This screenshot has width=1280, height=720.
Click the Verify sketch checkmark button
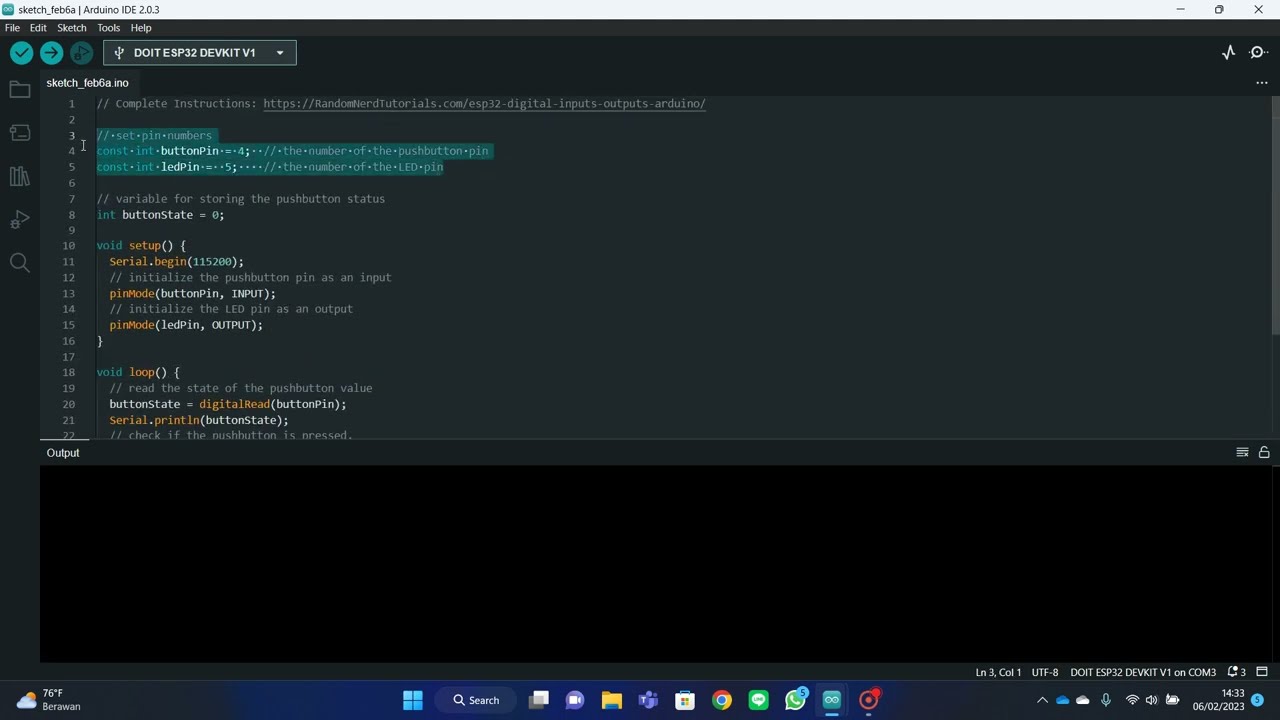click(x=21, y=53)
